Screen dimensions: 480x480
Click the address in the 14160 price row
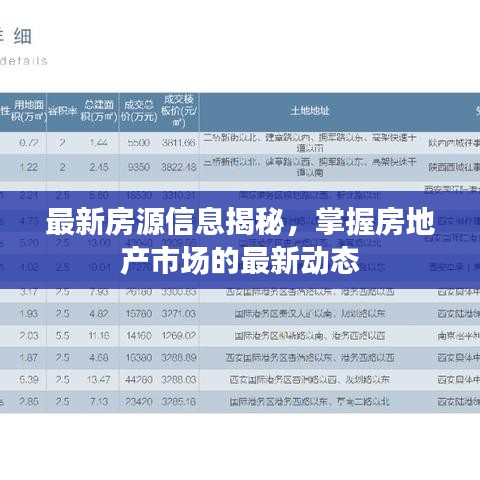click(x=310, y=336)
